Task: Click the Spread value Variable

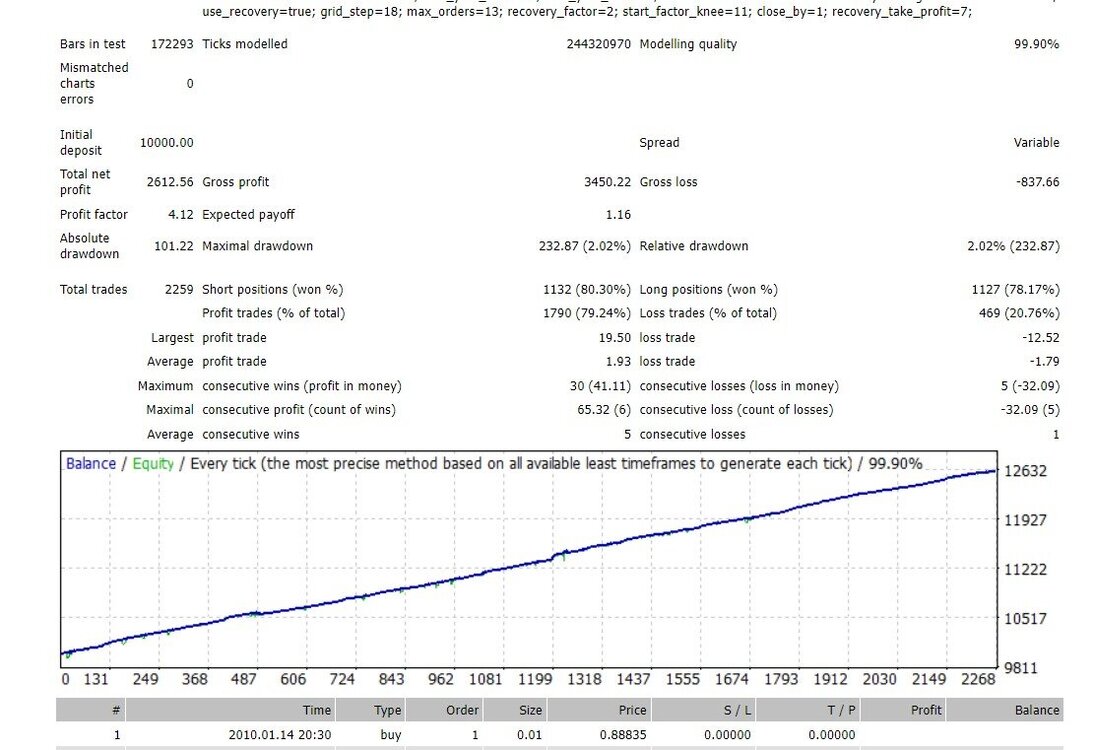Action: tap(1036, 142)
